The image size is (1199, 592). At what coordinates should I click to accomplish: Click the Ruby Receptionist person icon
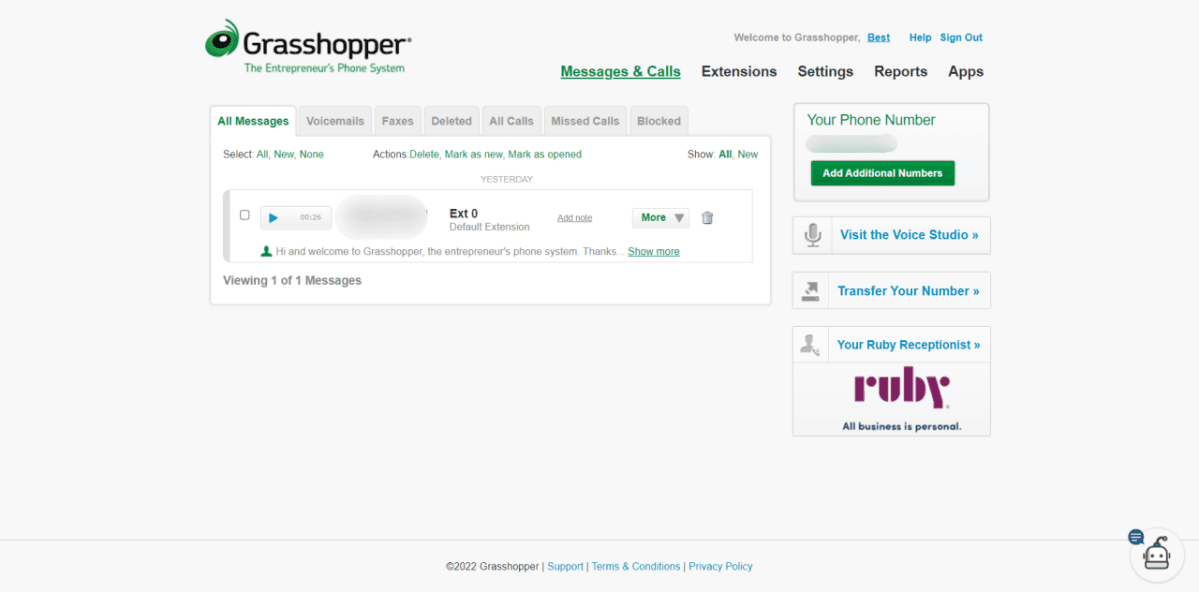[811, 343]
